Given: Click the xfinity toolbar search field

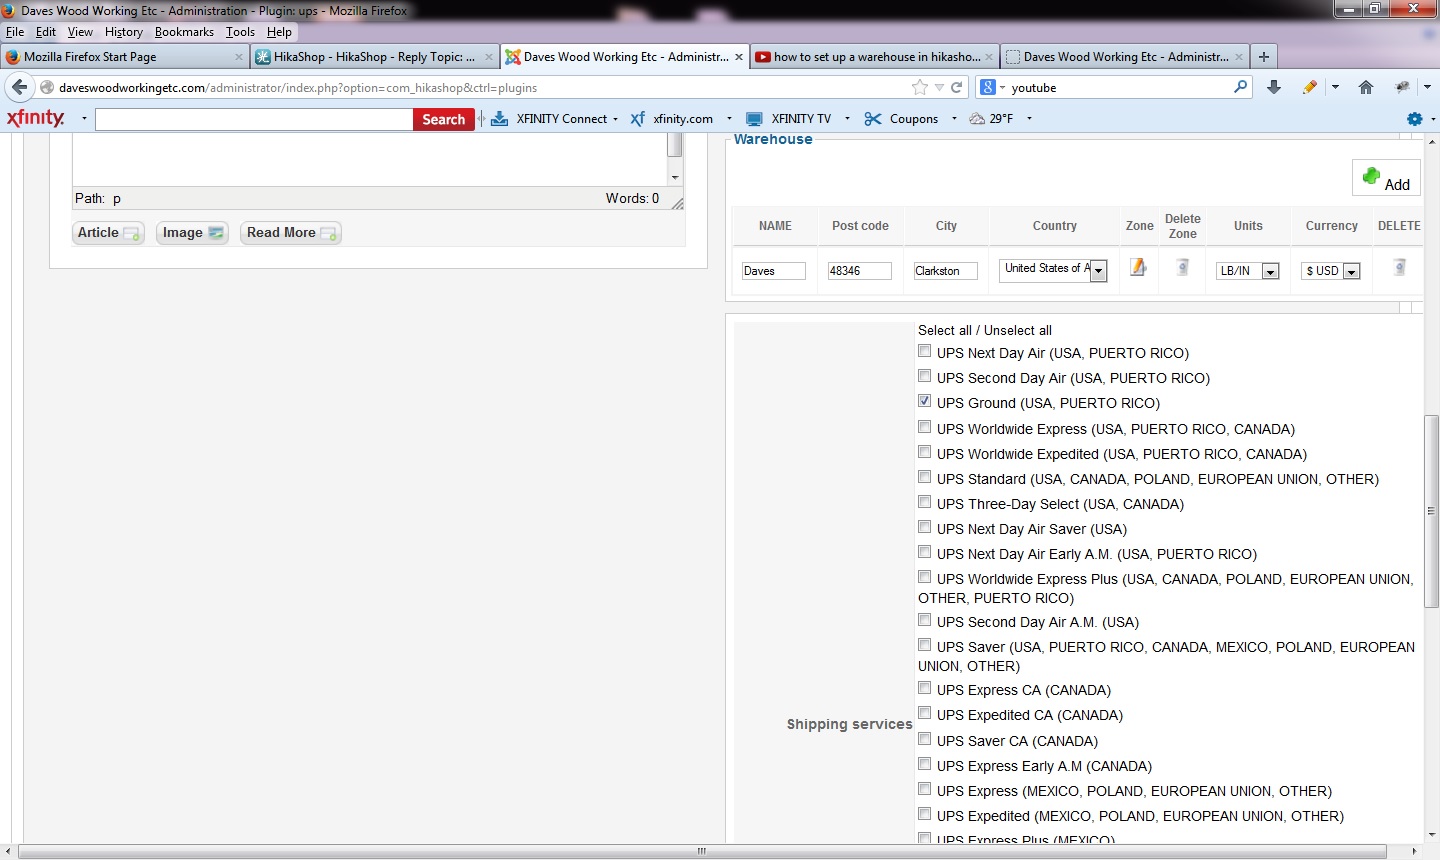Looking at the screenshot, I should pyautogui.click(x=254, y=119).
